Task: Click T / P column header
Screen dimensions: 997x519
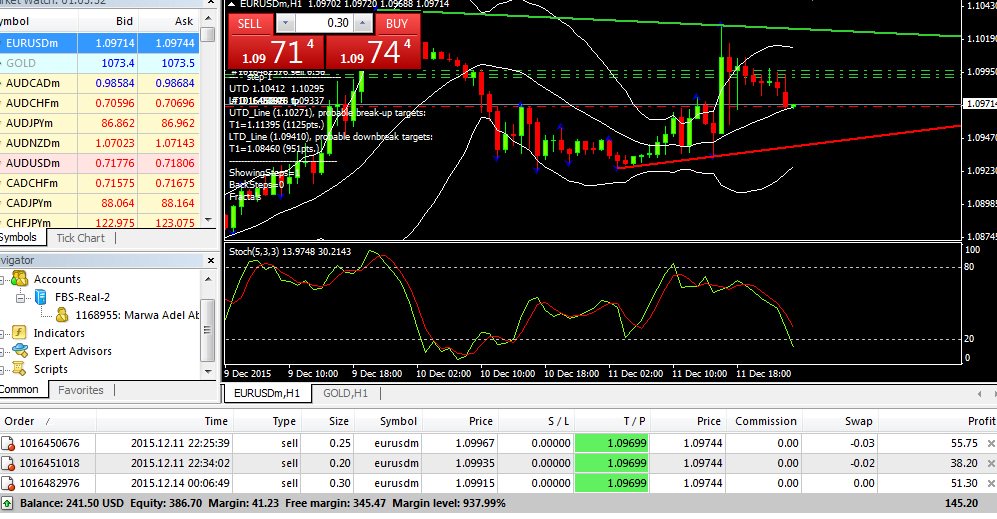Action: click(x=612, y=421)
